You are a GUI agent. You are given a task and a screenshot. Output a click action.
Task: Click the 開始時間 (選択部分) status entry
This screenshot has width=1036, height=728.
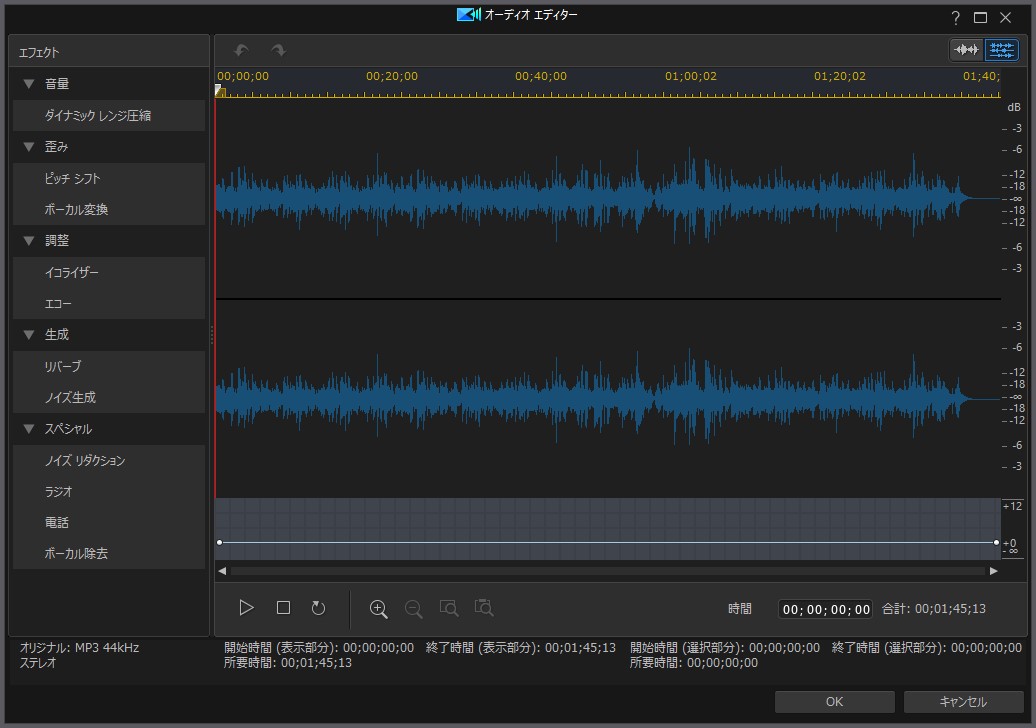pos(725,648)
